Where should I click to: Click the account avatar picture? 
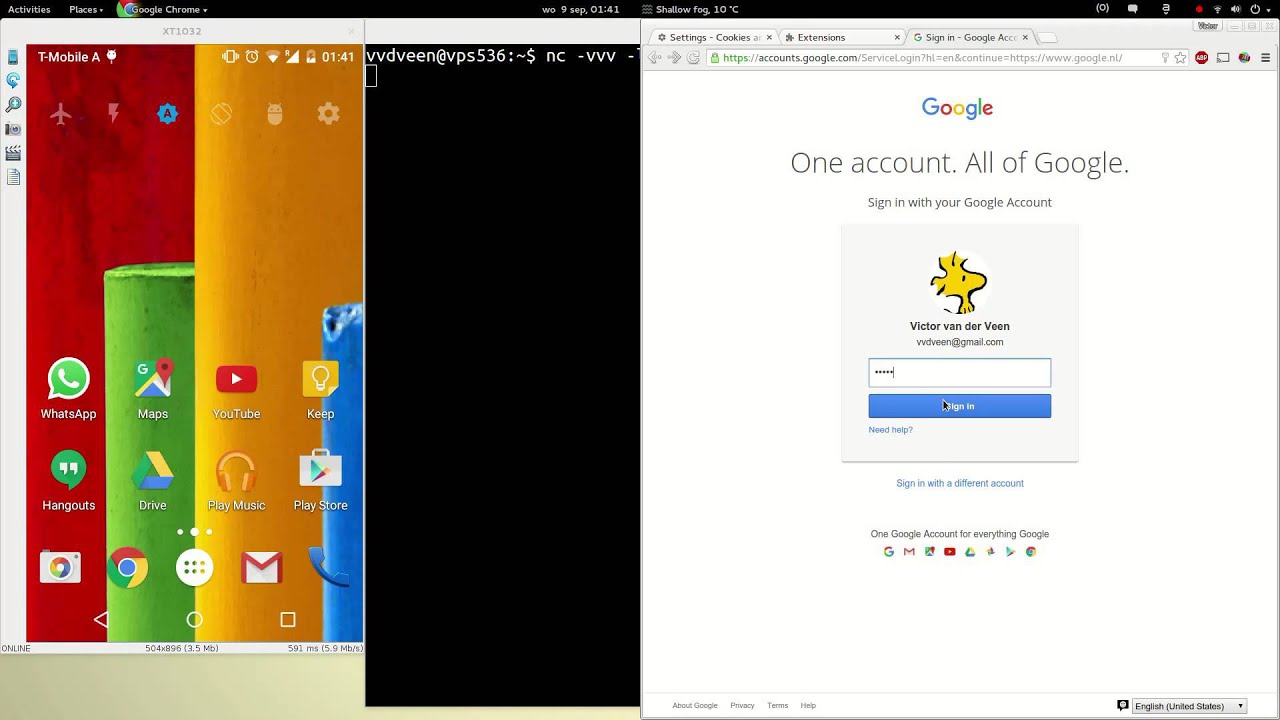(959, 282)
